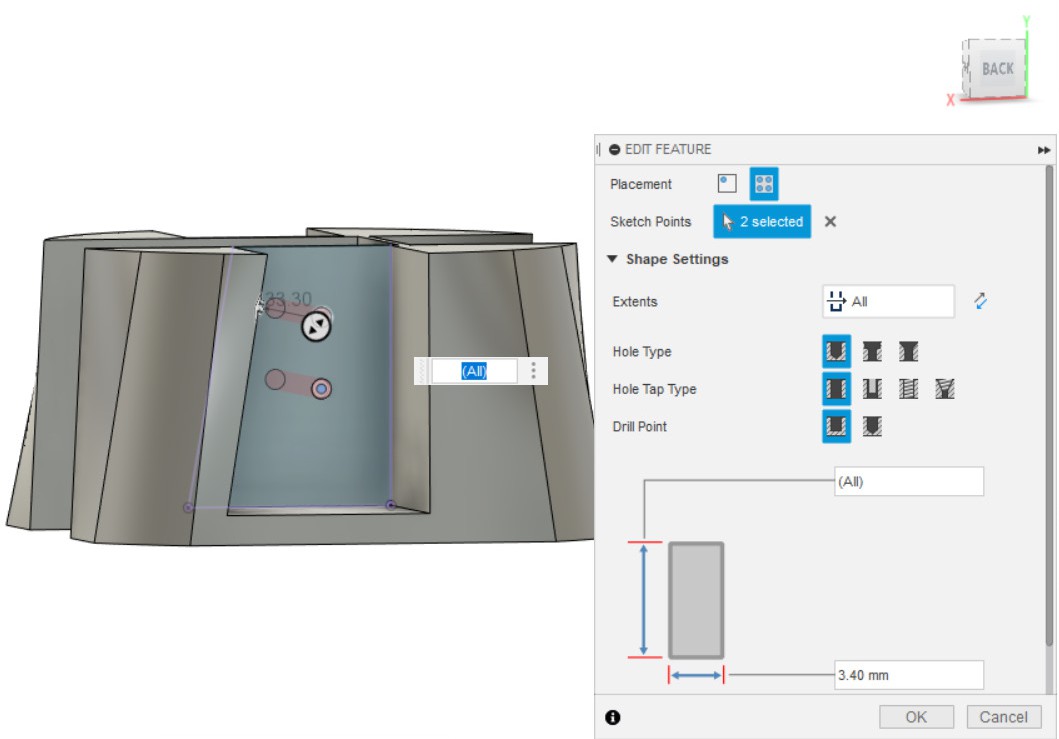Choose the Taper Tapped hole tap type
This screenshot has width=1059, height=739.
[x=944, y=389]
